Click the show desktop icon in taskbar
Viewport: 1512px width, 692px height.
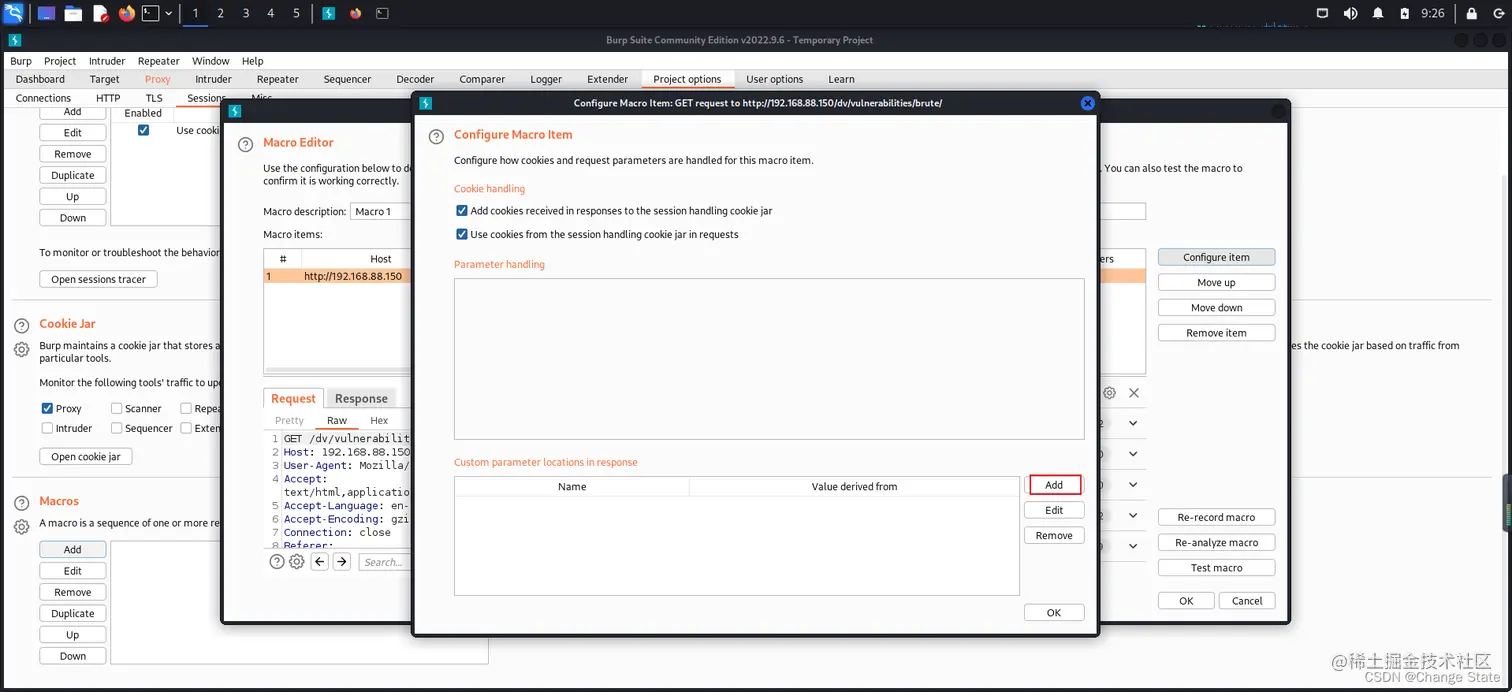pos(46,13)
